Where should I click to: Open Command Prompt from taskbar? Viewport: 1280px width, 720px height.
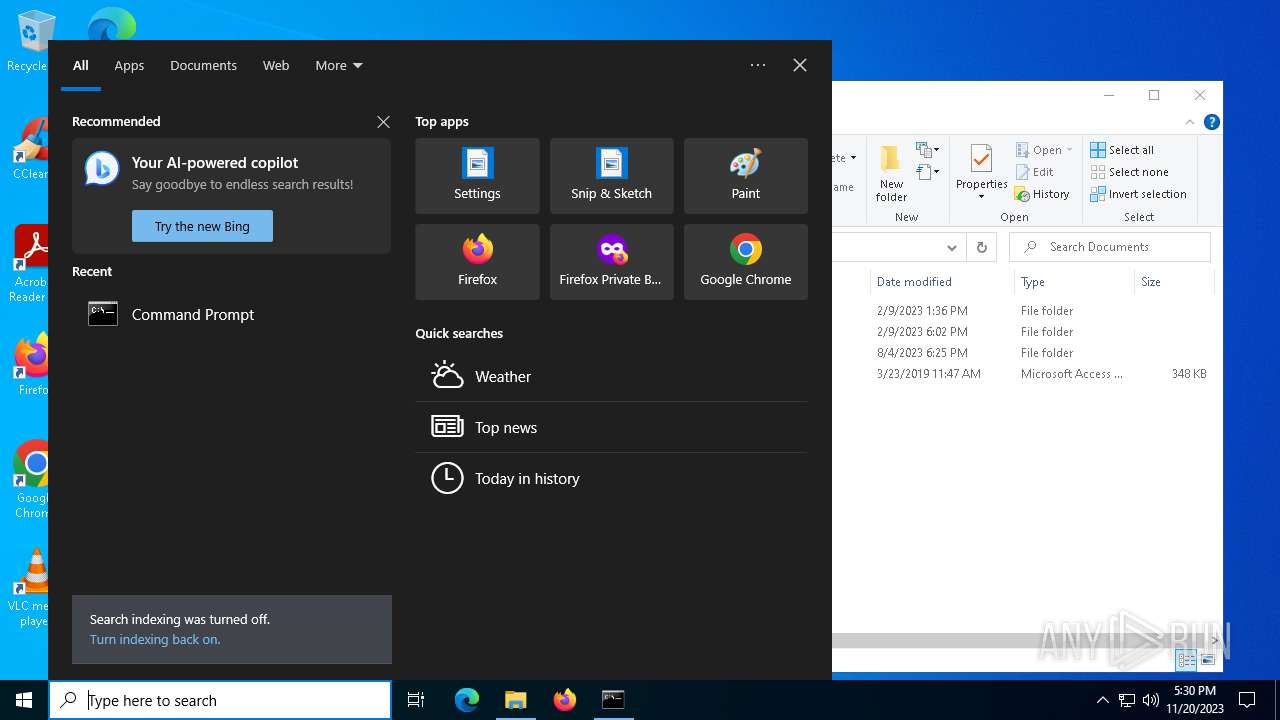pos(613,700)
